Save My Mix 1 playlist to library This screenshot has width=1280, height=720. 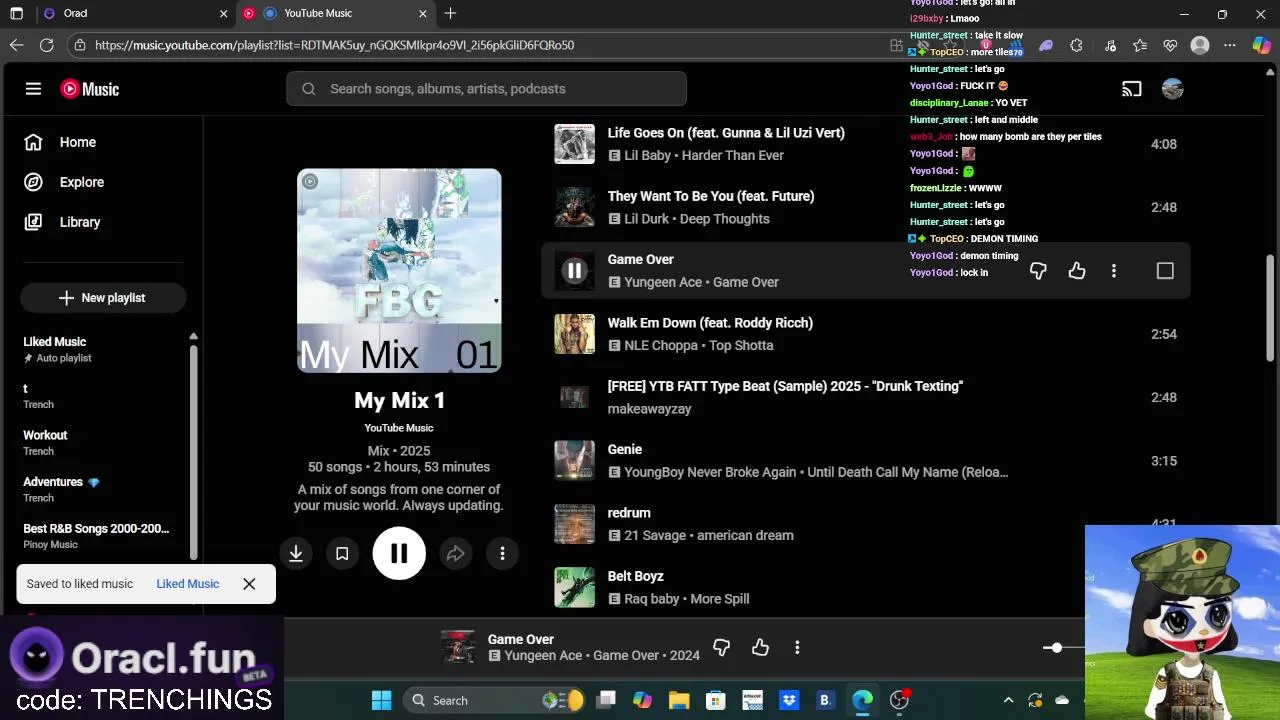[x=342, y=553]
